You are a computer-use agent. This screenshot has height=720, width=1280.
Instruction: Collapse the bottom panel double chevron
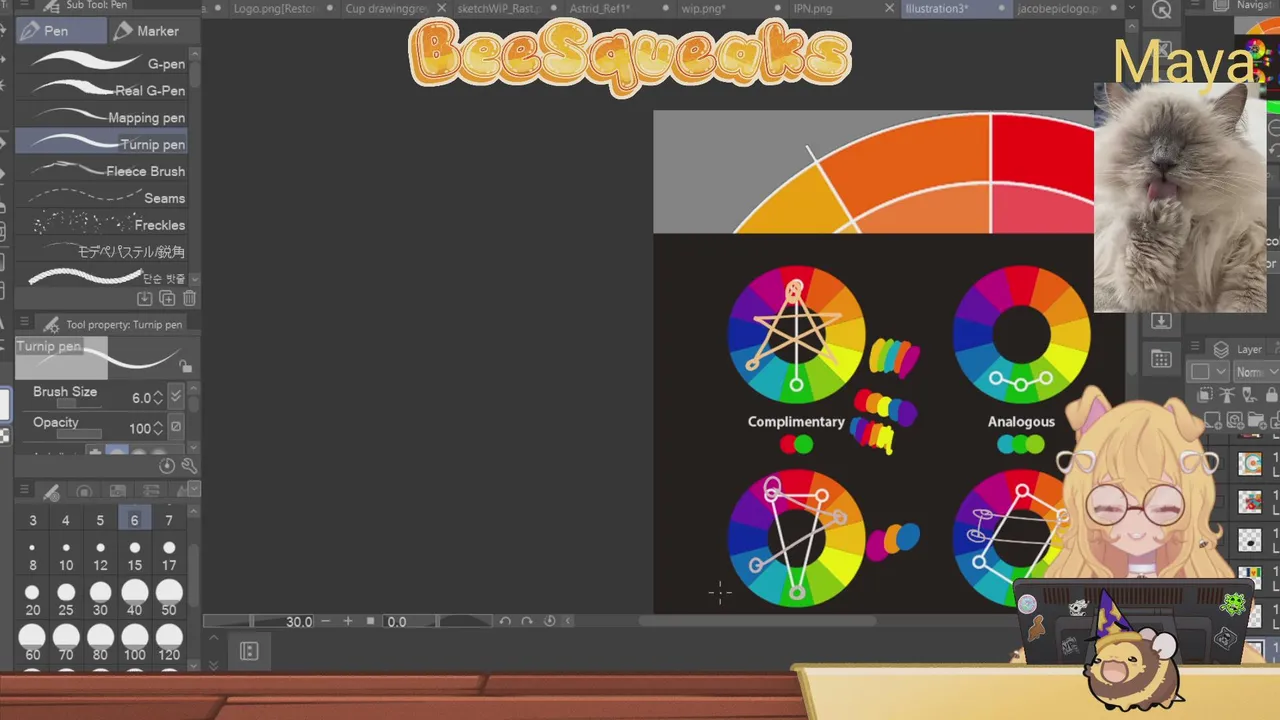tap(213, 664)
